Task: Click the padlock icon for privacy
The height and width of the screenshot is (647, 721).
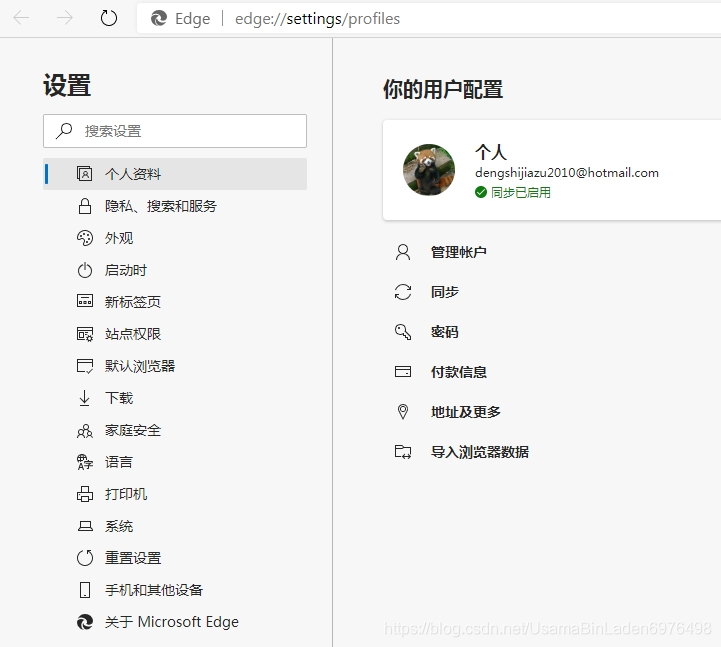Action: [x=85, y=206]
